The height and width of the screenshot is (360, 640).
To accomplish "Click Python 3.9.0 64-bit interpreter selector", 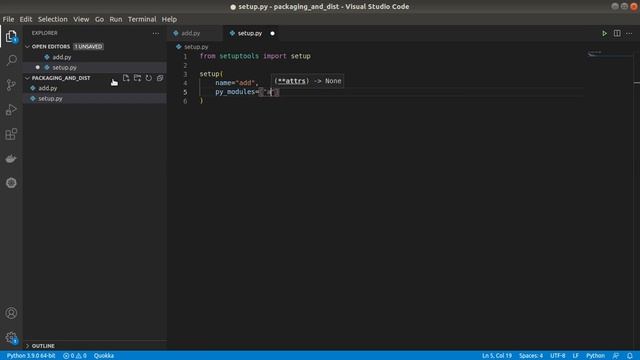I will [x=31, y=356].
